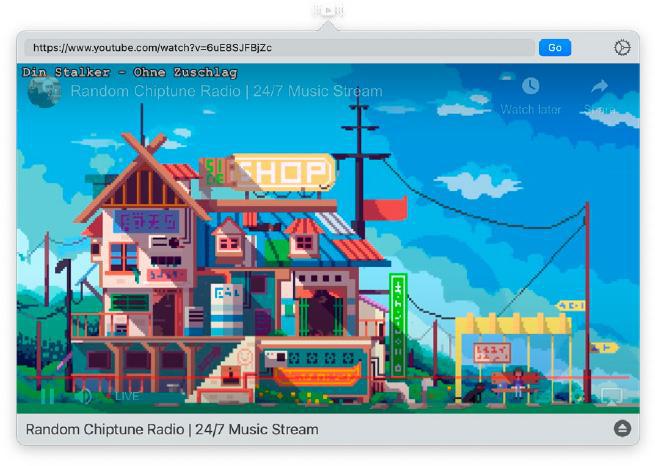Open the settings gear in the popover
The width and height of the screenshot is (655, 466).
(622, 48)
